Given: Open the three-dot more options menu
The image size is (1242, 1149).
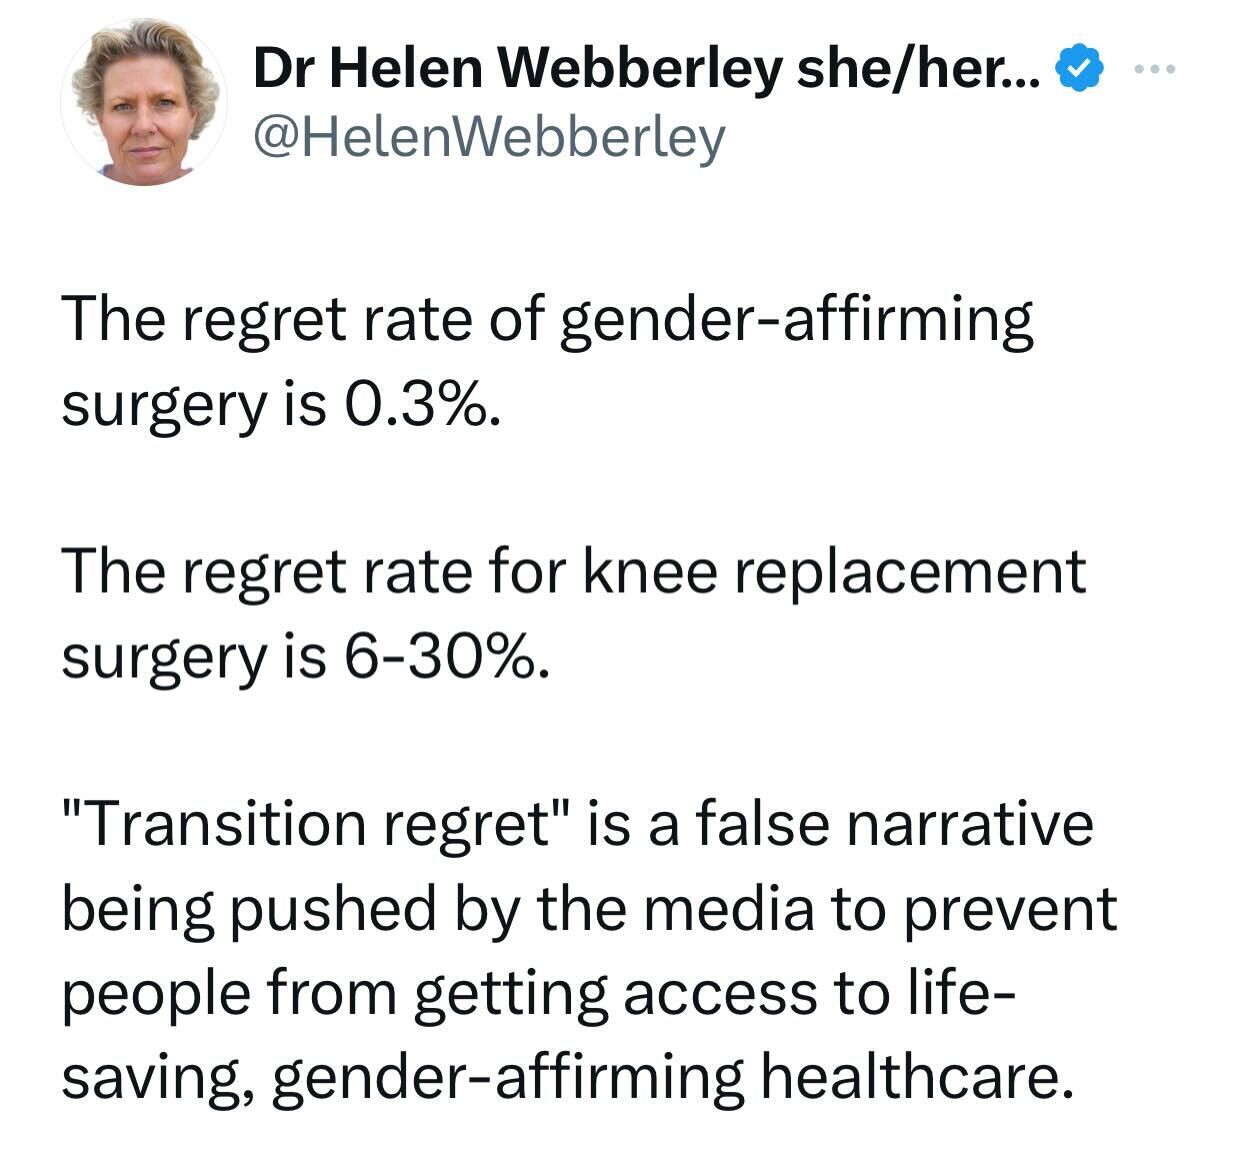Looking at the screenshot, I should click(x=1158, y=70).
